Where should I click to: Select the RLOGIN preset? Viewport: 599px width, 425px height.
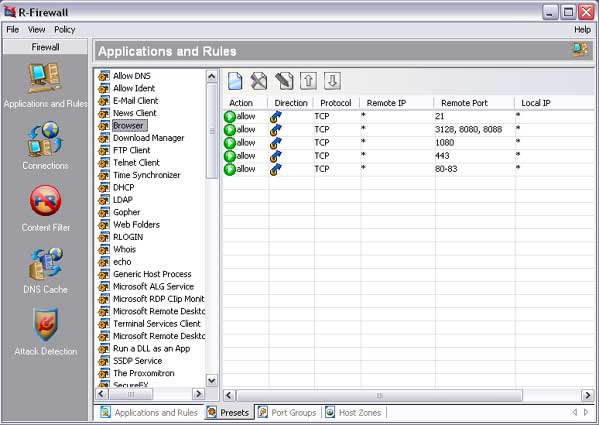pos(128,237)
